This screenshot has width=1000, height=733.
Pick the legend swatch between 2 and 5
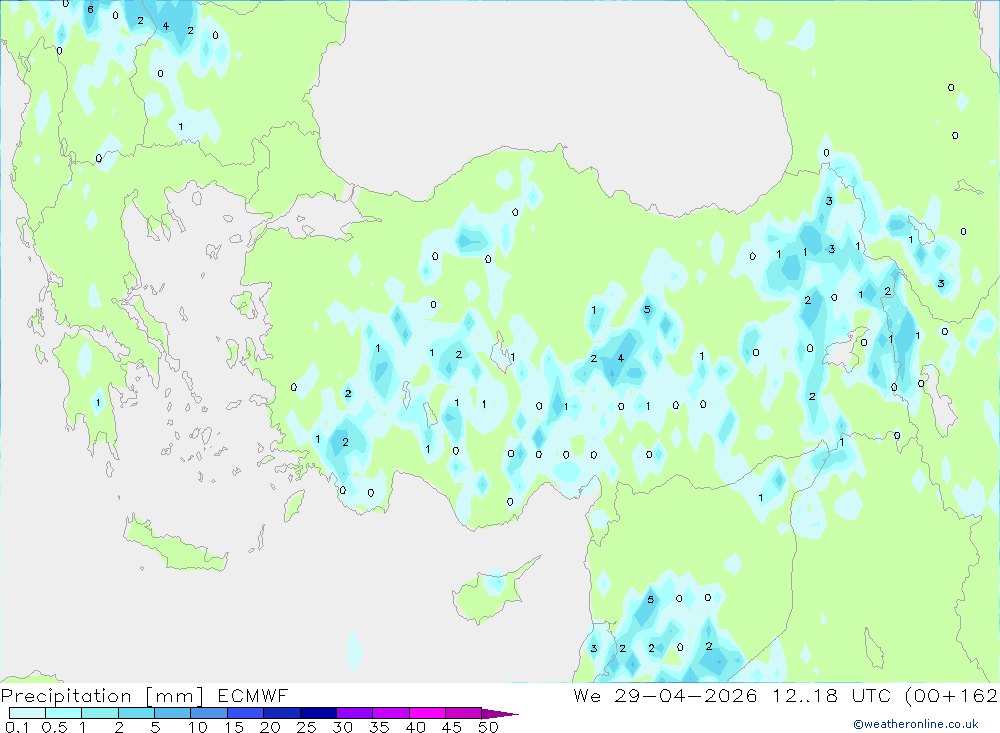coord(136,713)
